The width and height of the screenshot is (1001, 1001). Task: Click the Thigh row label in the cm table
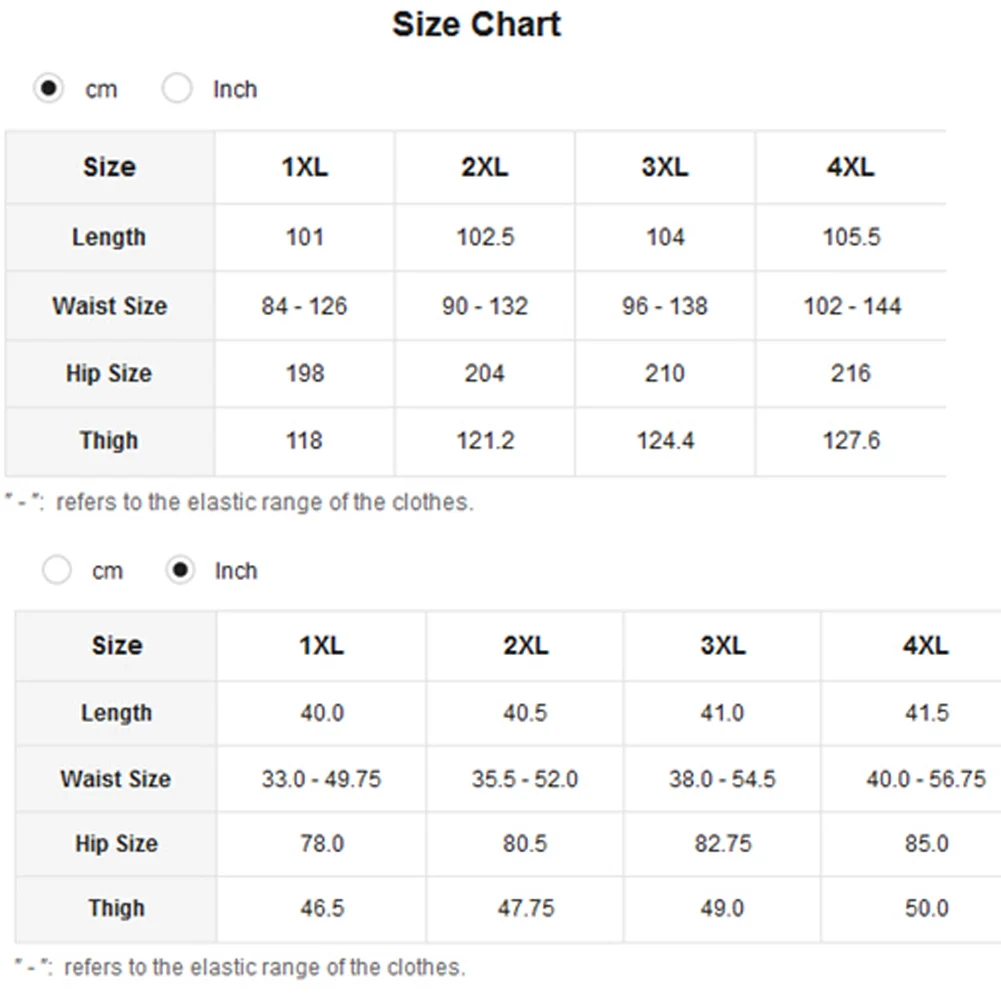(109, 440)
